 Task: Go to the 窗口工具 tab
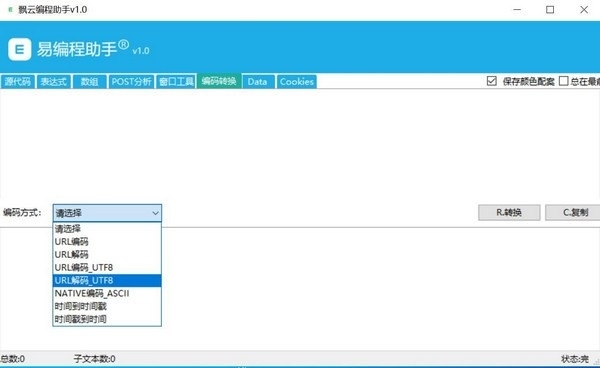click(x=176, y=81)
